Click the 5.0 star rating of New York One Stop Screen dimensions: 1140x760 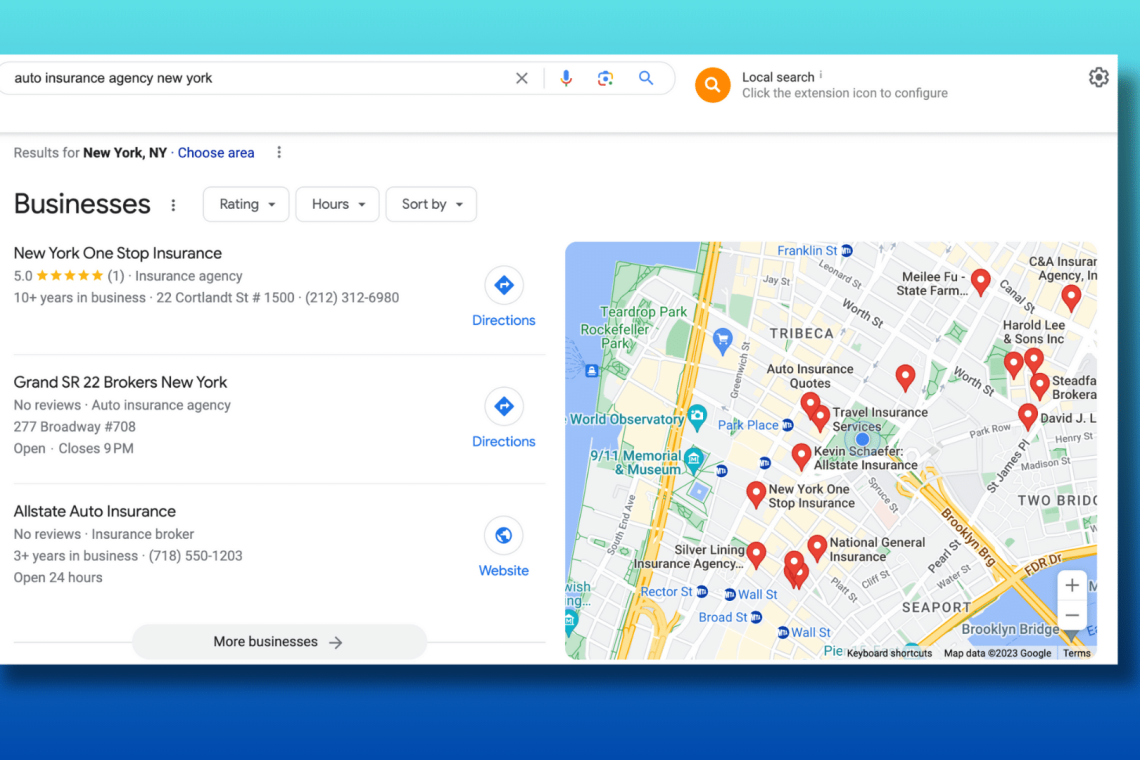click(x=69, y=276)
